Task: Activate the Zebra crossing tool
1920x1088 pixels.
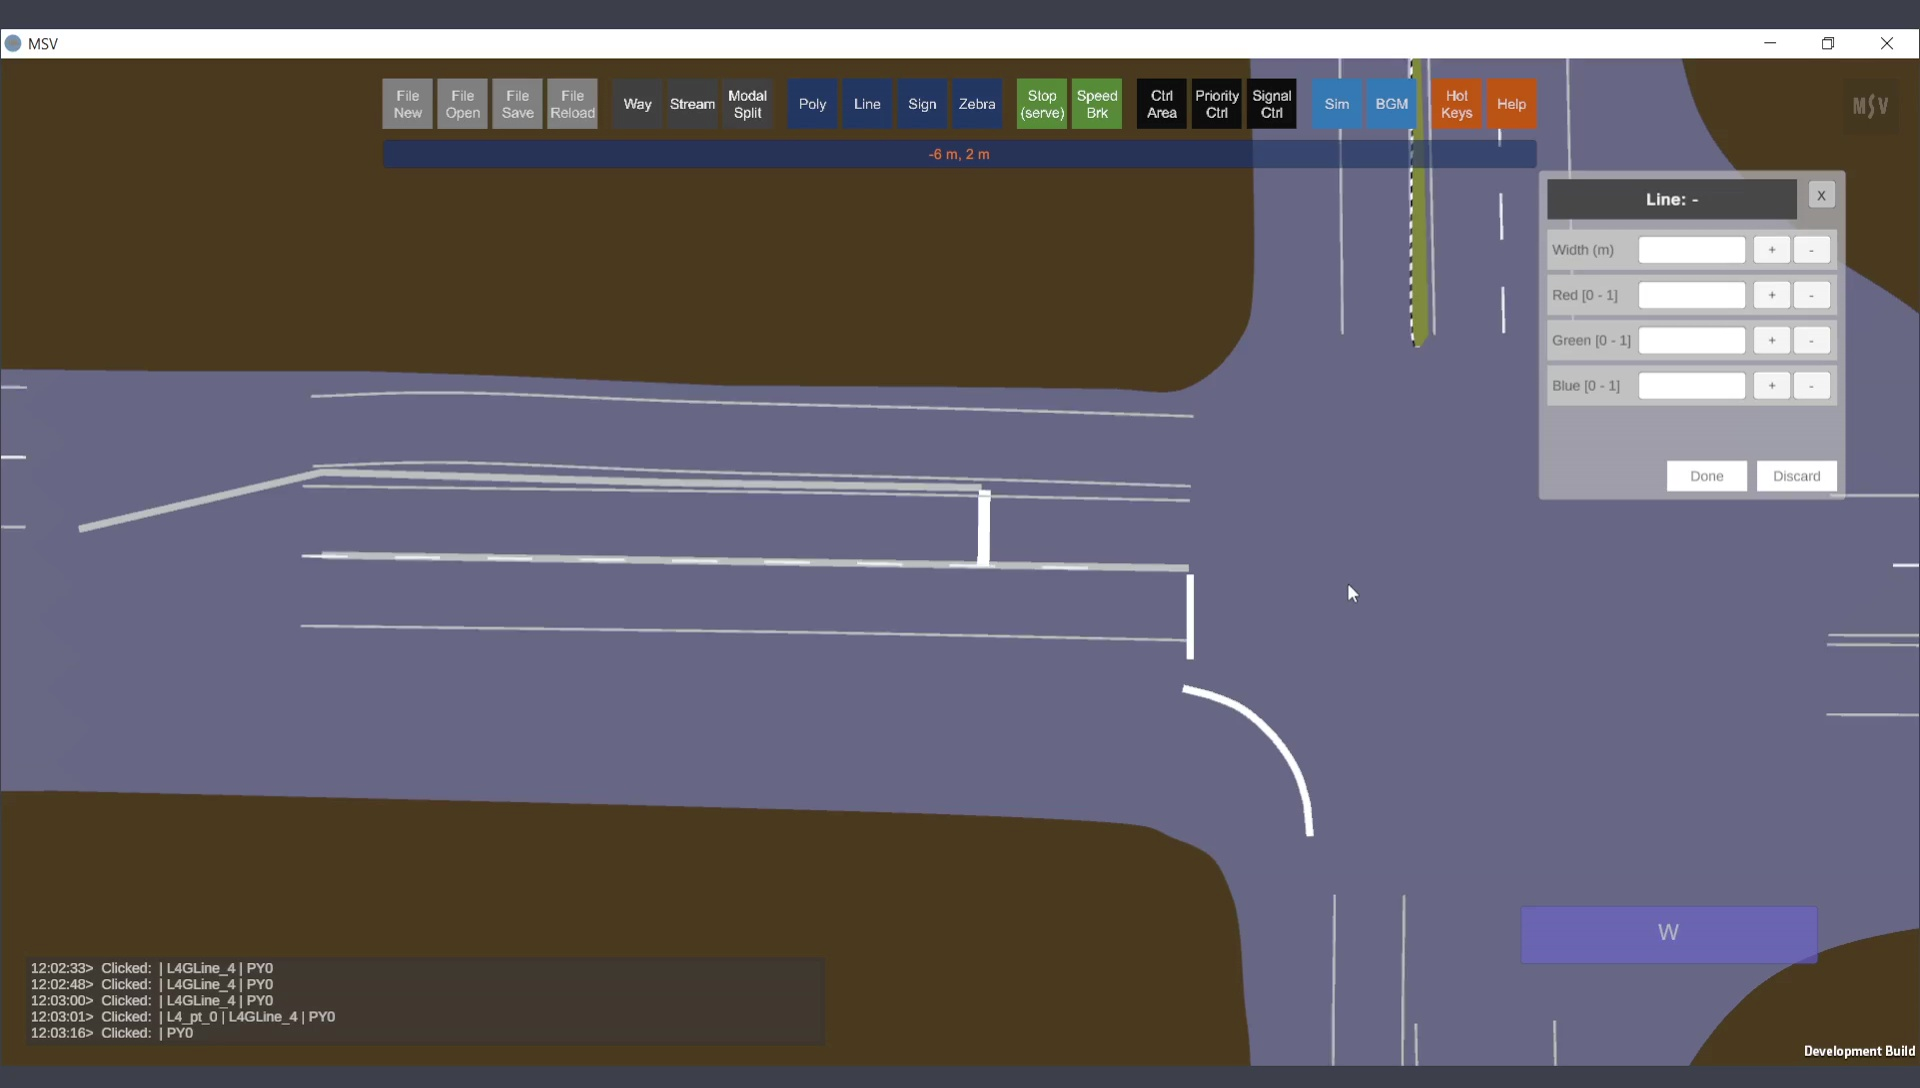Action: point(976,104)
